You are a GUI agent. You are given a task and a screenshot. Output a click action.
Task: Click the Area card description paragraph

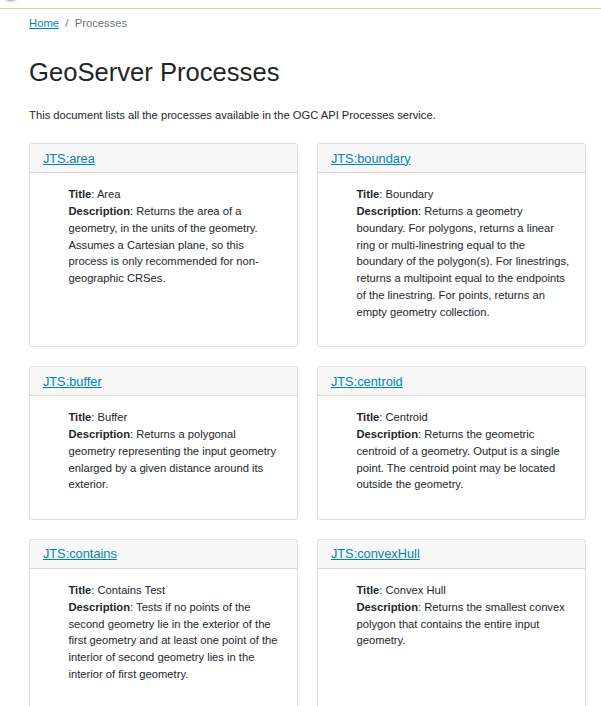(163, 244)
